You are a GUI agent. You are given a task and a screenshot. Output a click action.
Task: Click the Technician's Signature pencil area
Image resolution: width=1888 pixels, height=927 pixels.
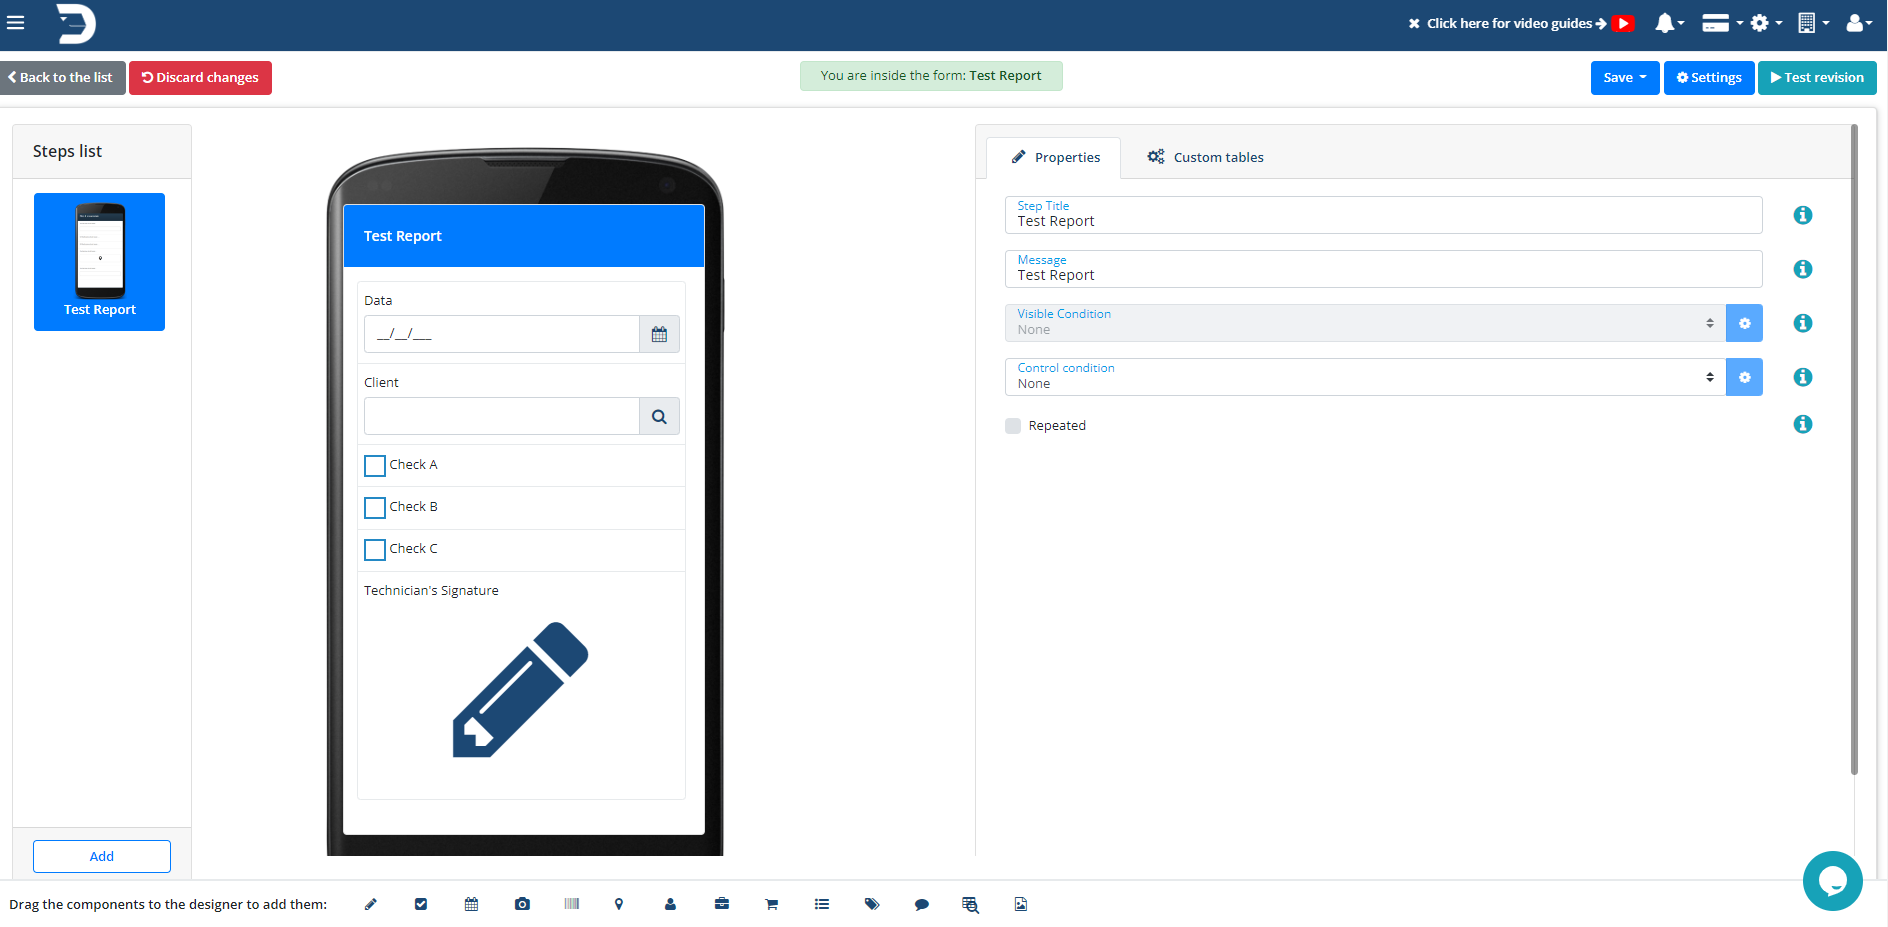point(521,690)
